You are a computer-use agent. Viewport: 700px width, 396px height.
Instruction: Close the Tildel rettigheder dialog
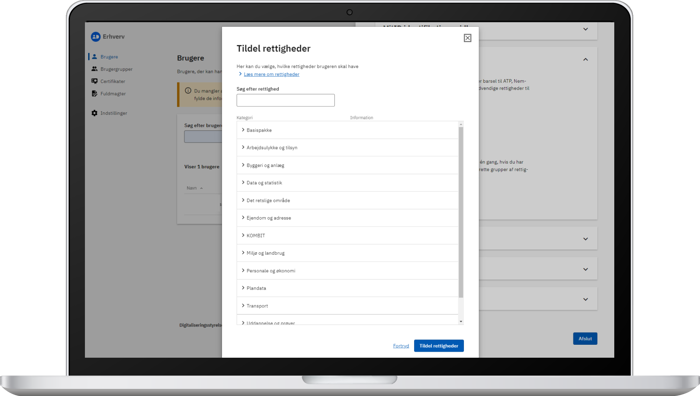(467, 38)
